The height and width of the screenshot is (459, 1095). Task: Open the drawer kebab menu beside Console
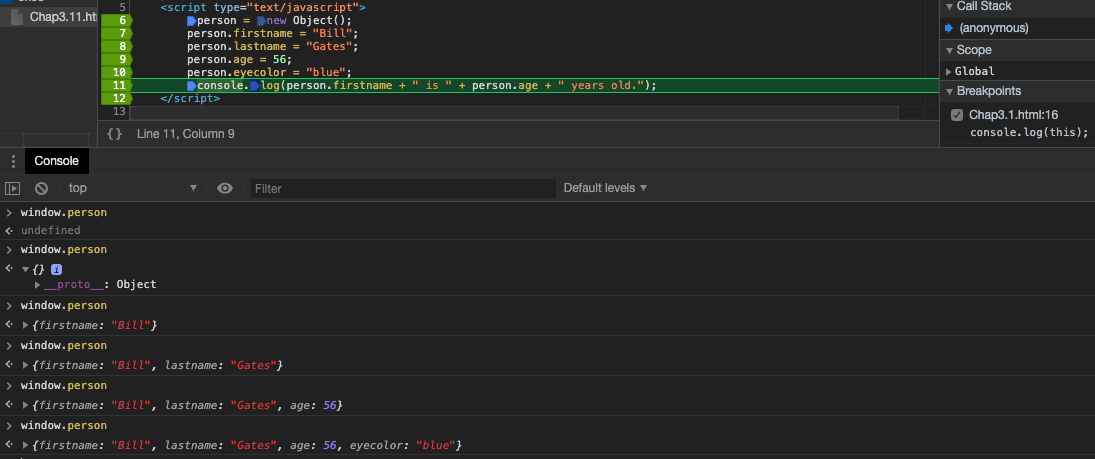13,161
